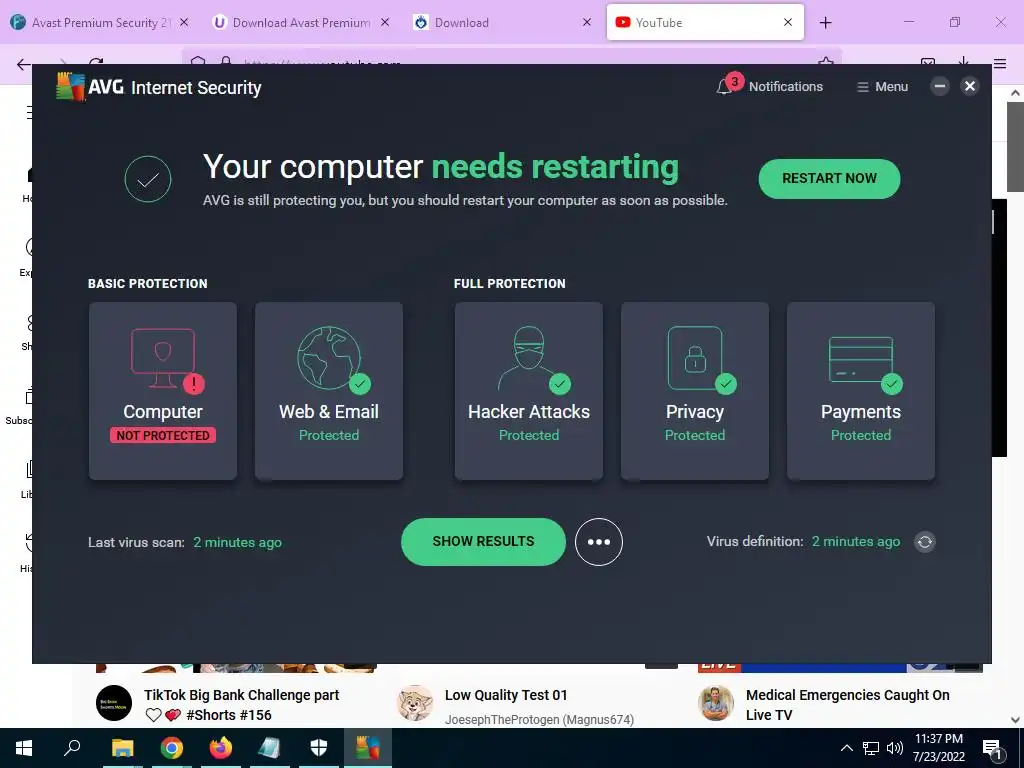
Task: Open the Low Quality Test 01 video
Action: 506,696
